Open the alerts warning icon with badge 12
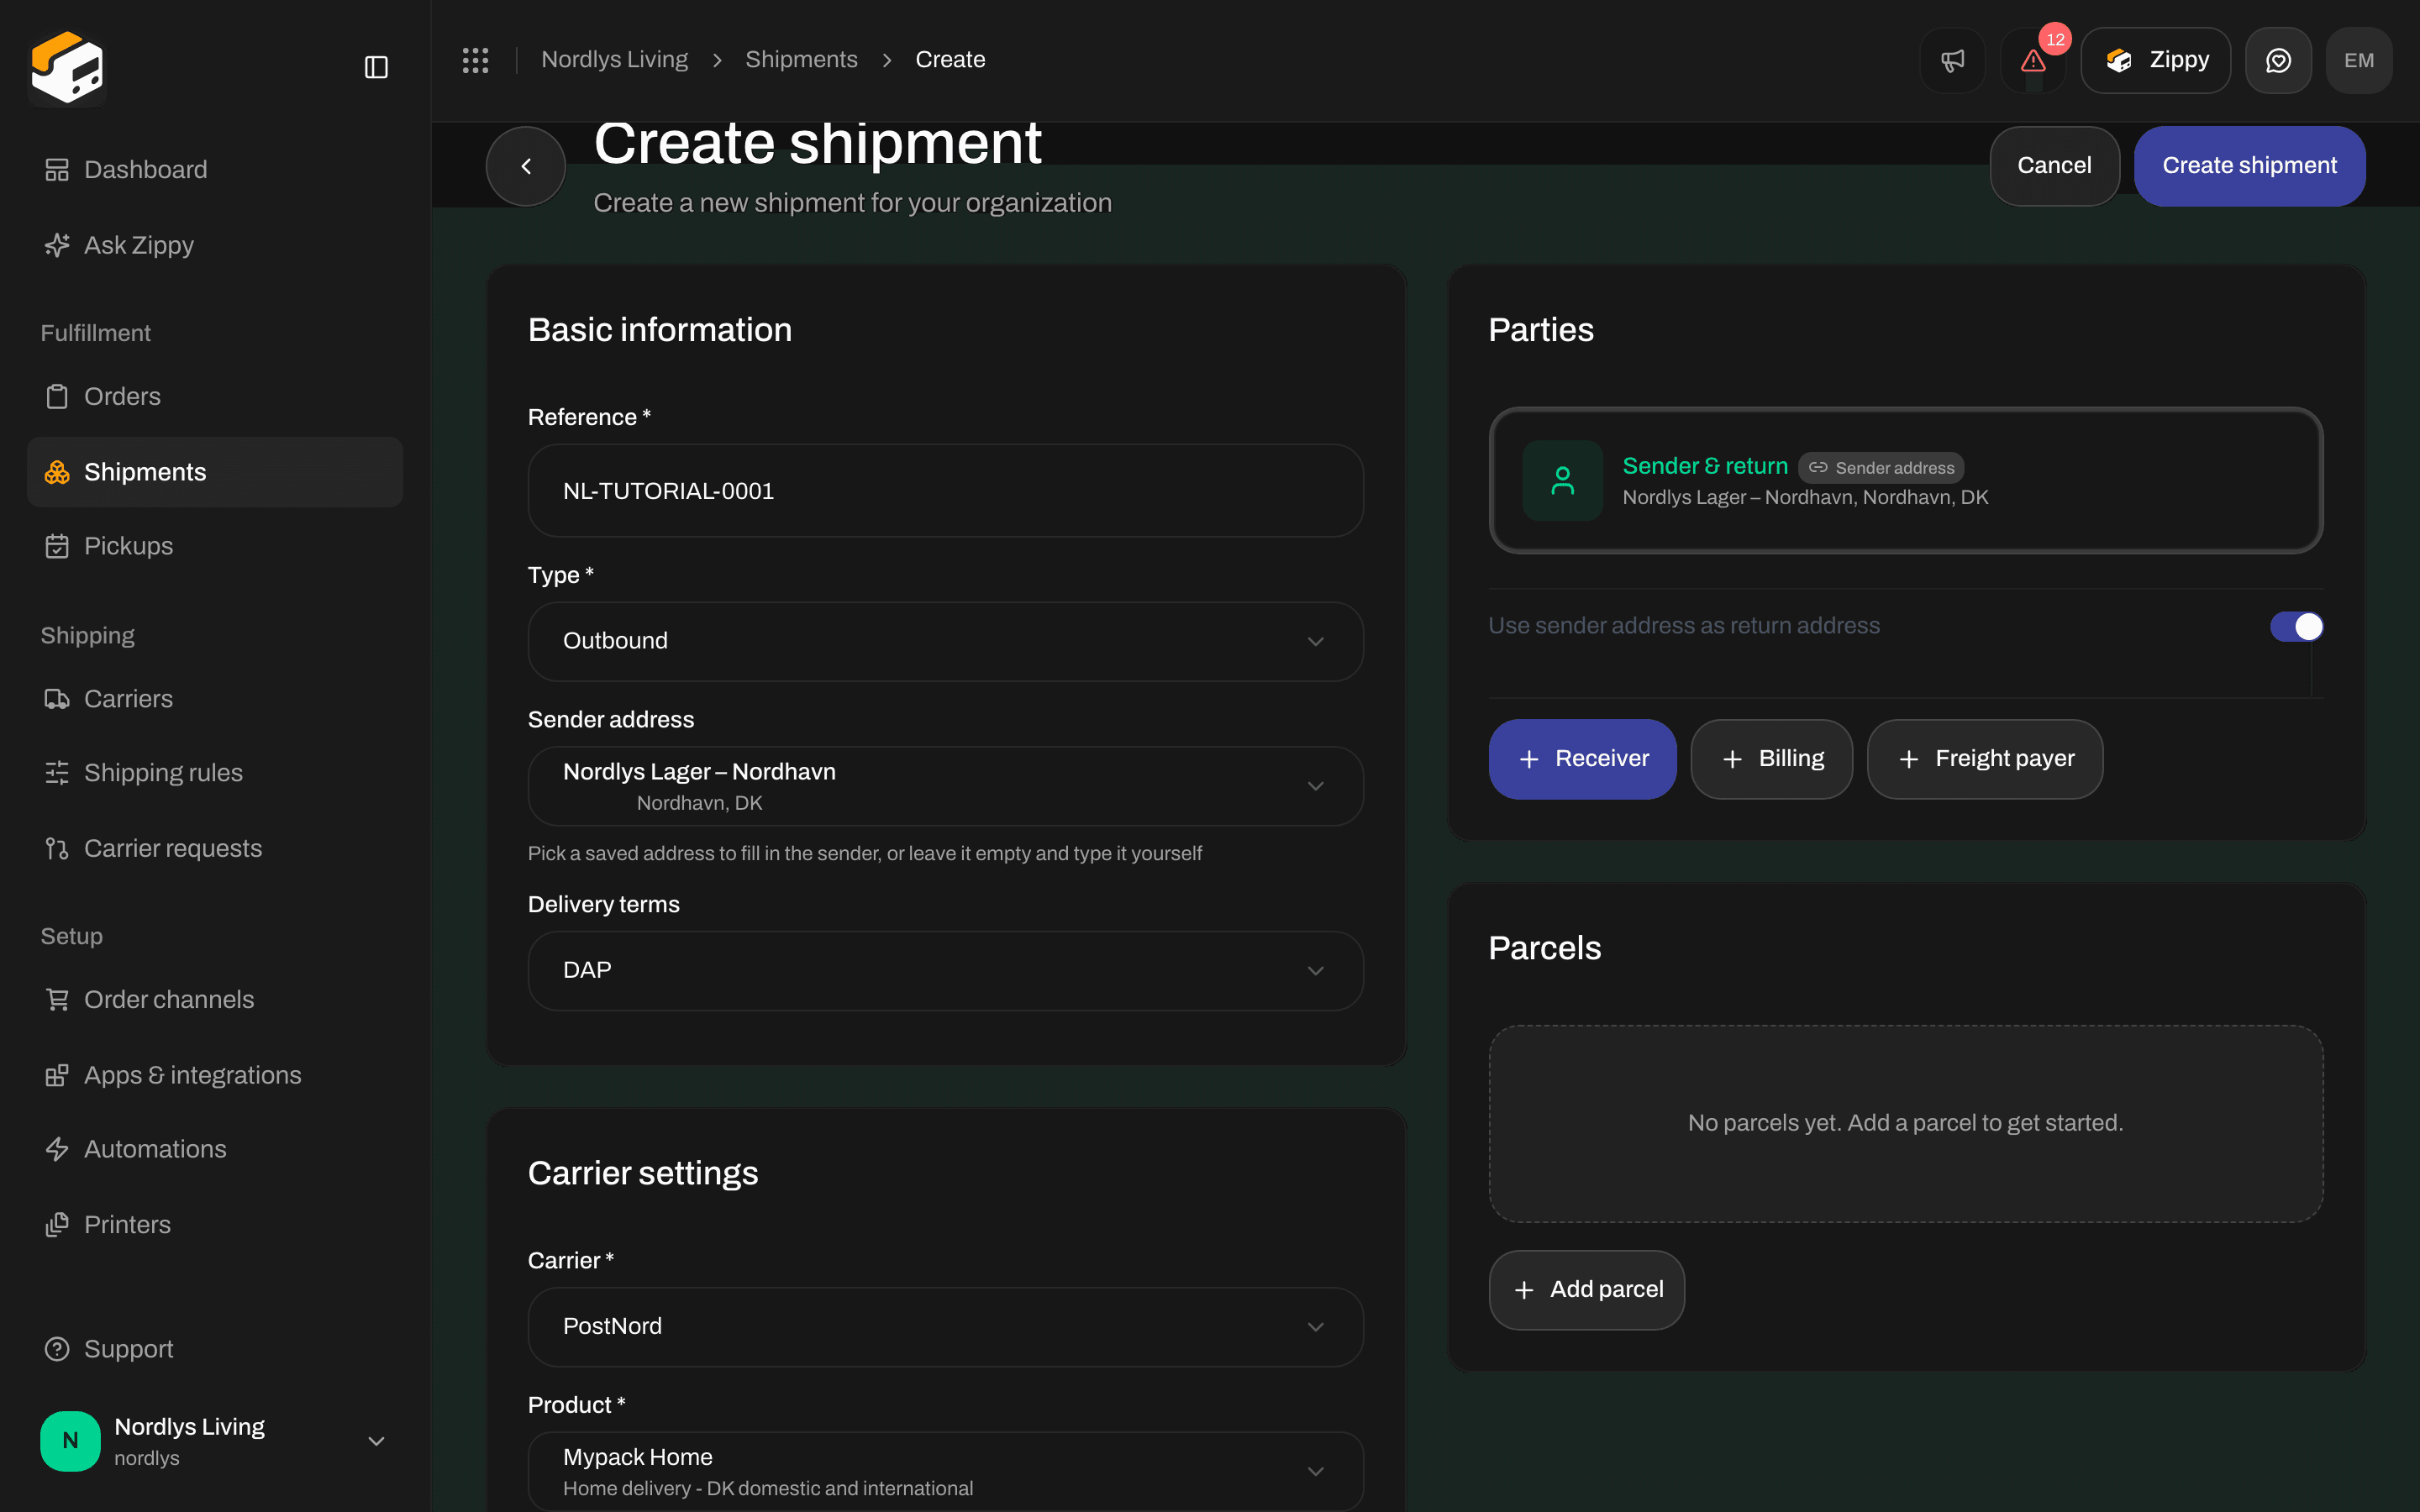 [2033, 60]
